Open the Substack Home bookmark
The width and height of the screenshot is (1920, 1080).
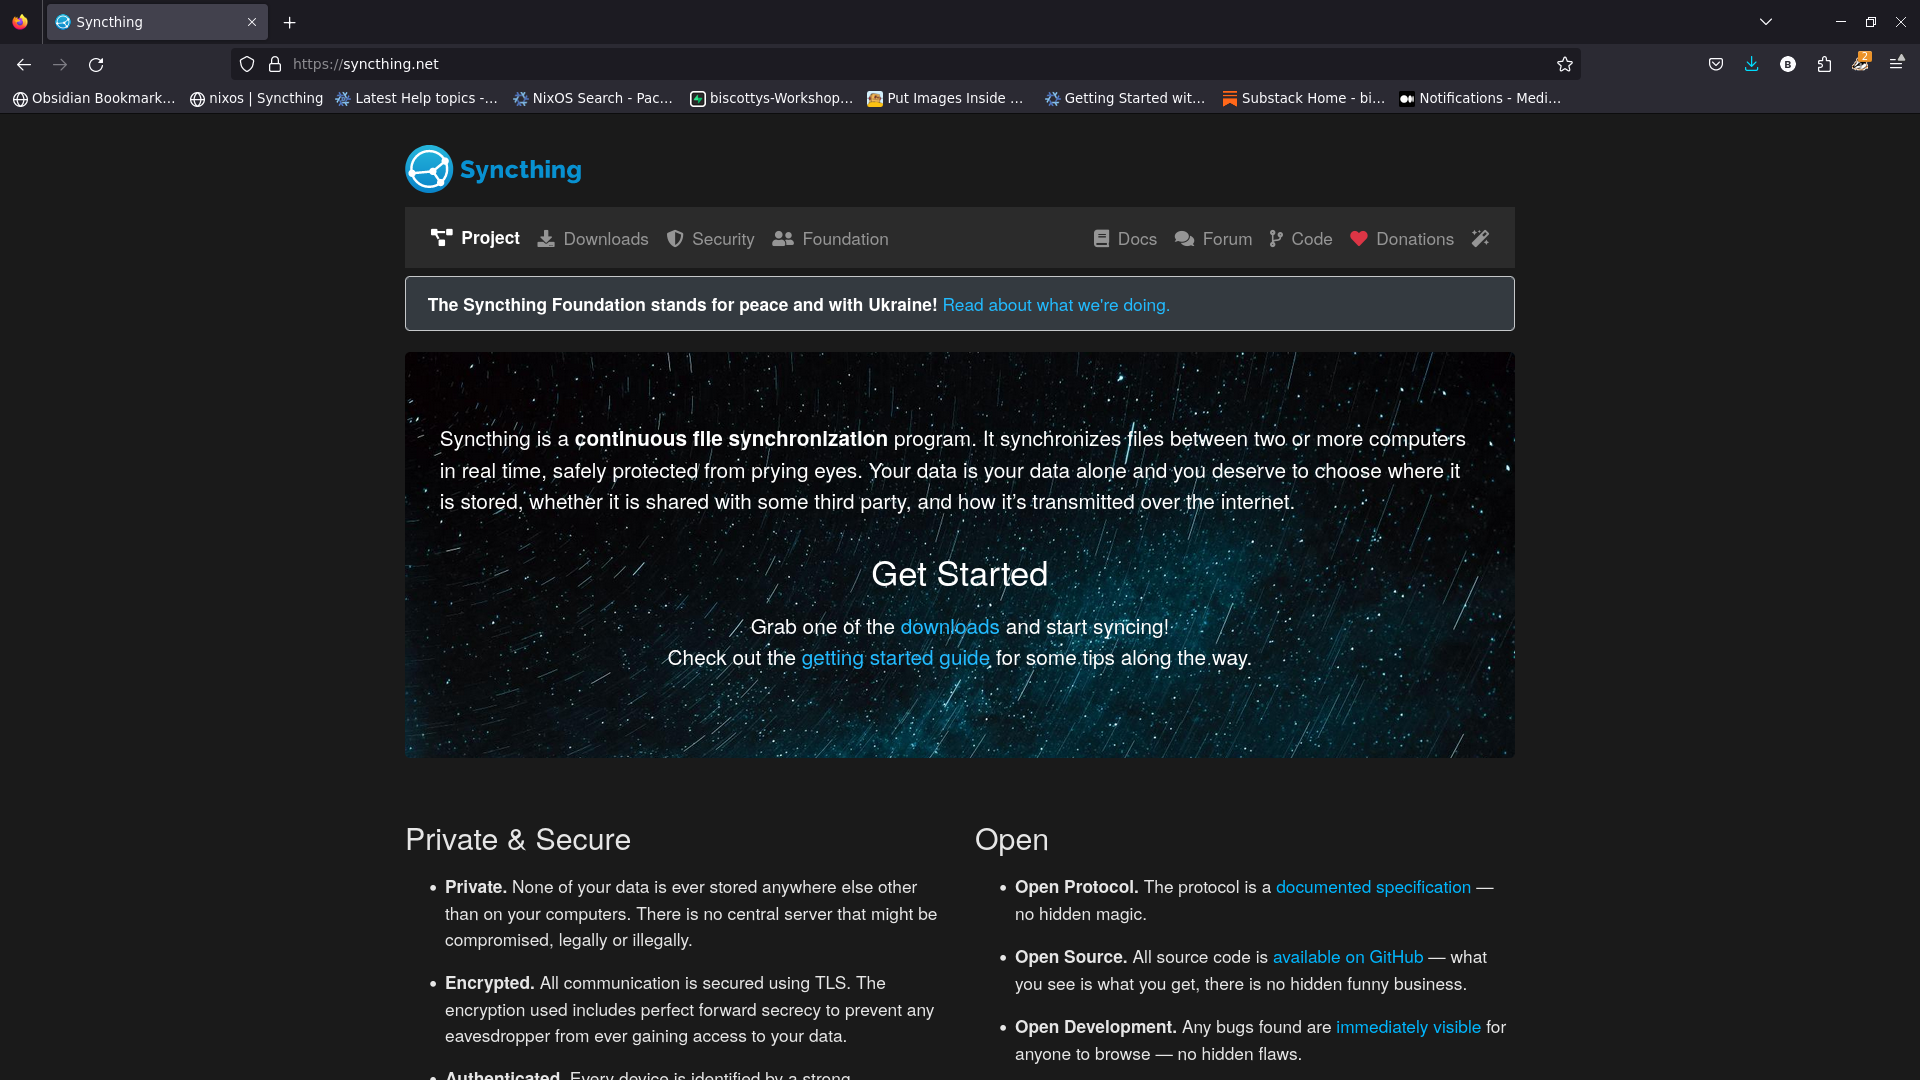1304,98
